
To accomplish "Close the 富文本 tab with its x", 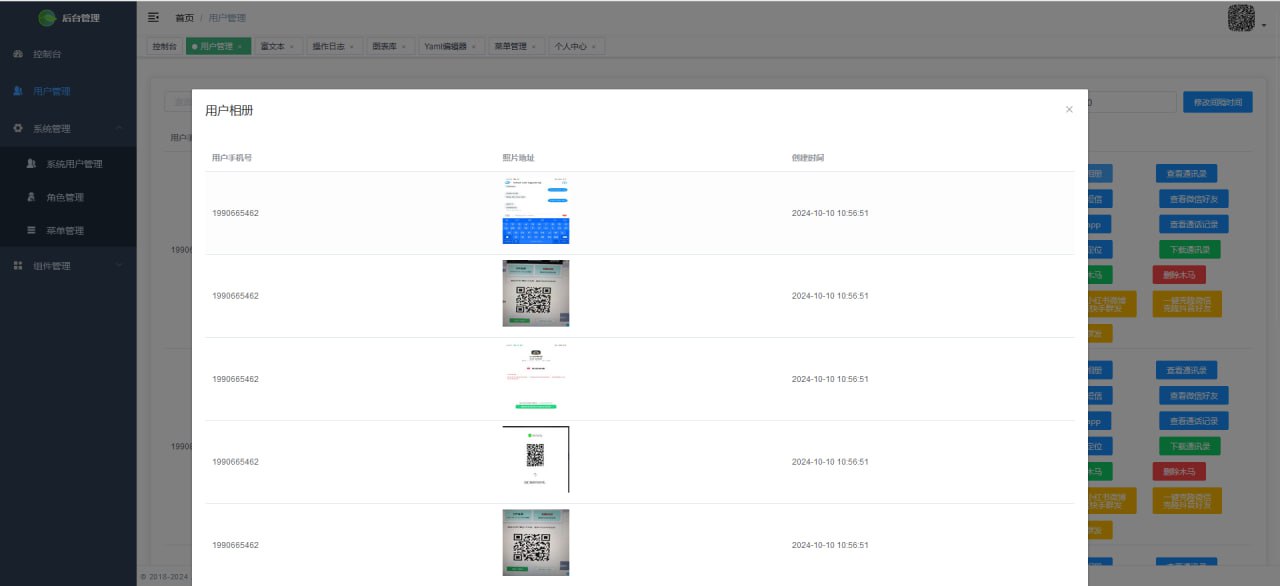I will click(x=292, y=46).
